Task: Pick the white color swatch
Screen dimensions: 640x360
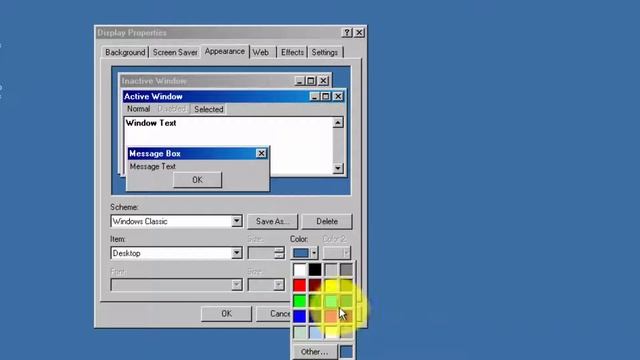Action: (300, 270)
